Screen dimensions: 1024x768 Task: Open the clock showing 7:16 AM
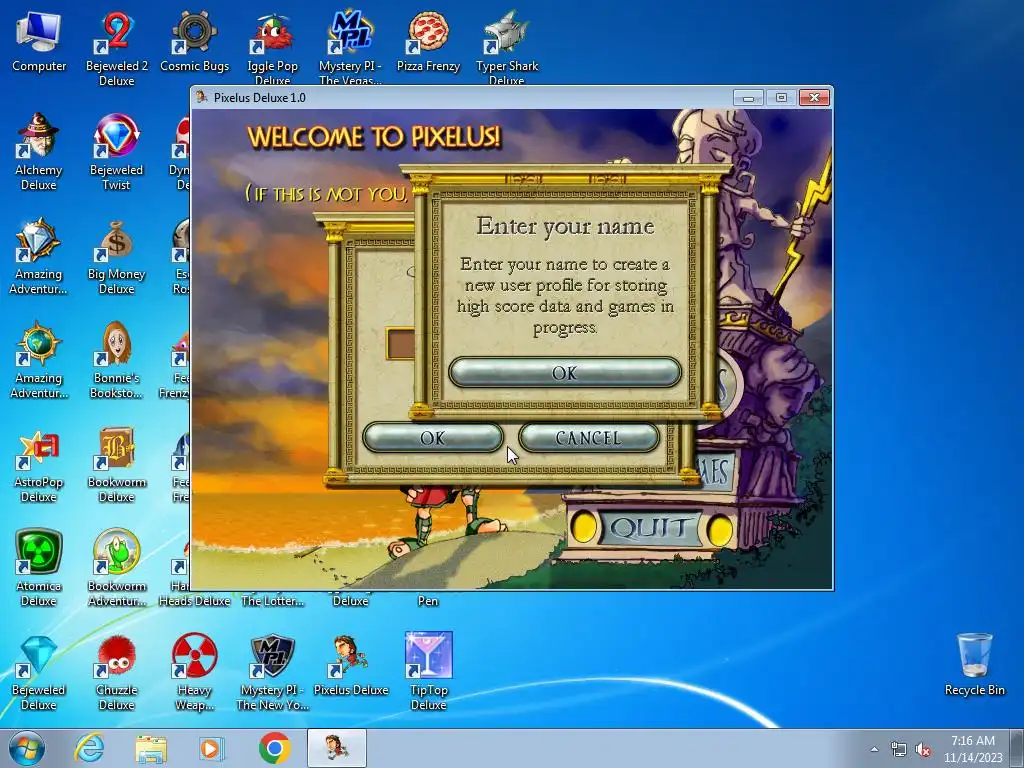(972, 748)
